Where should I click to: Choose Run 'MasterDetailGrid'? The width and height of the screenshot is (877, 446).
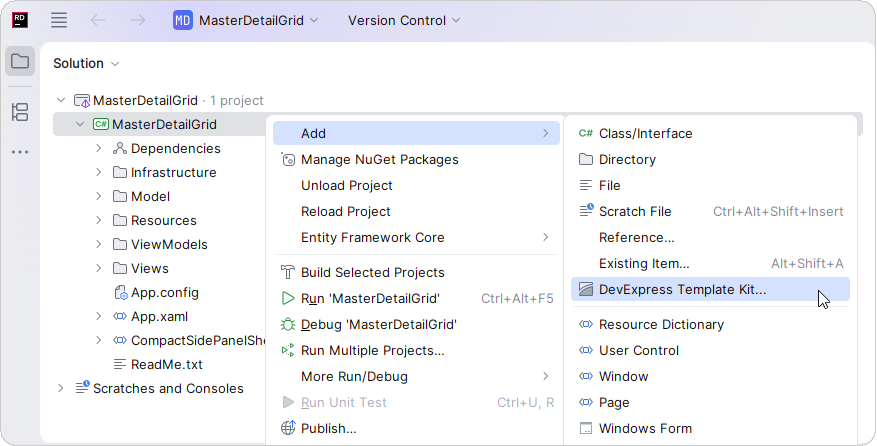pyautogui.click(x=416, y=298)
